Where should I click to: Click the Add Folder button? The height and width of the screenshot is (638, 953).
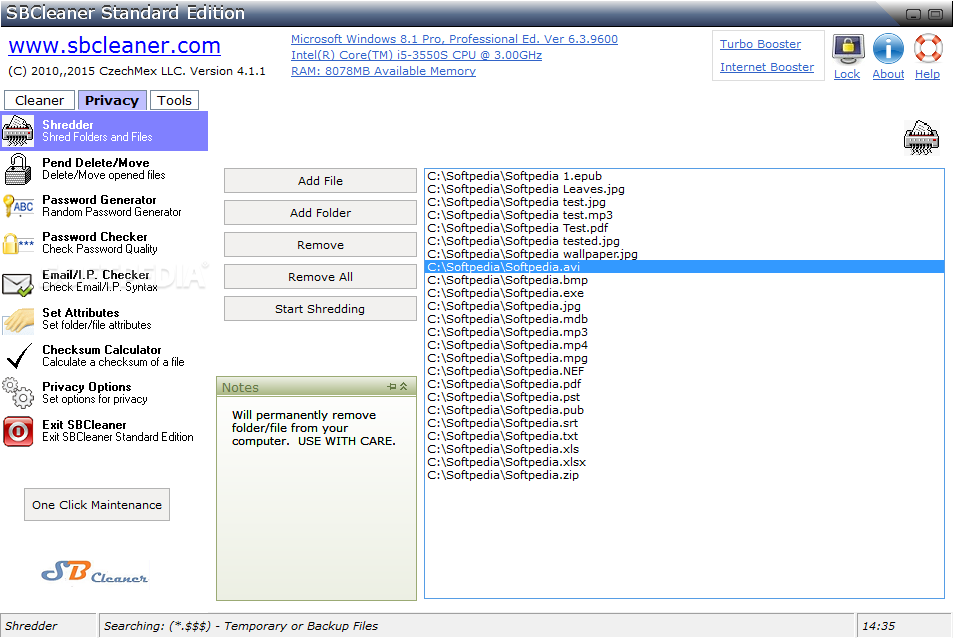(x=320, y=213)
